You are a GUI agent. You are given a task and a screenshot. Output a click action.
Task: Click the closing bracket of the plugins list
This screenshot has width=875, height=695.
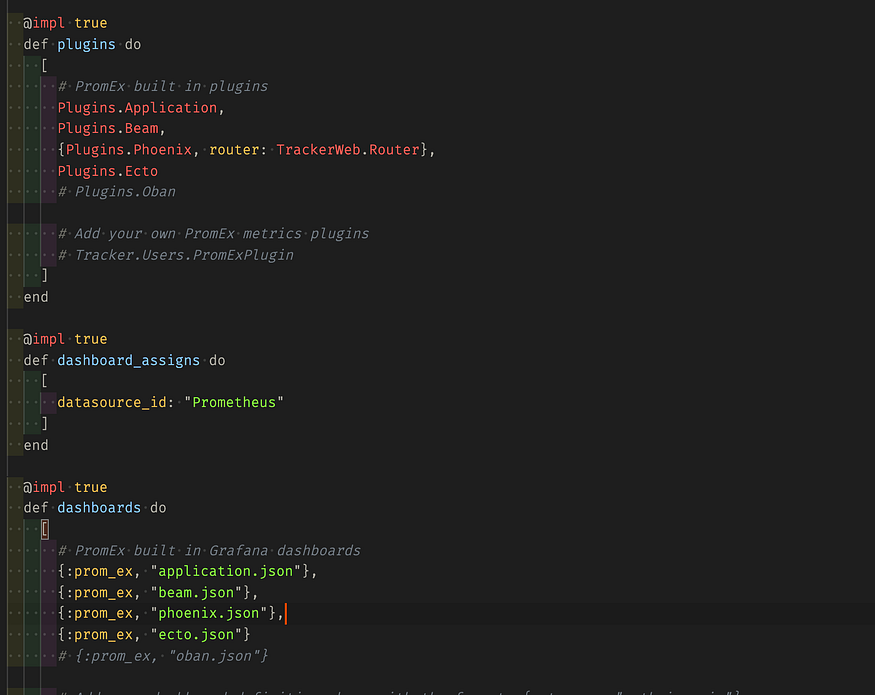45,275
